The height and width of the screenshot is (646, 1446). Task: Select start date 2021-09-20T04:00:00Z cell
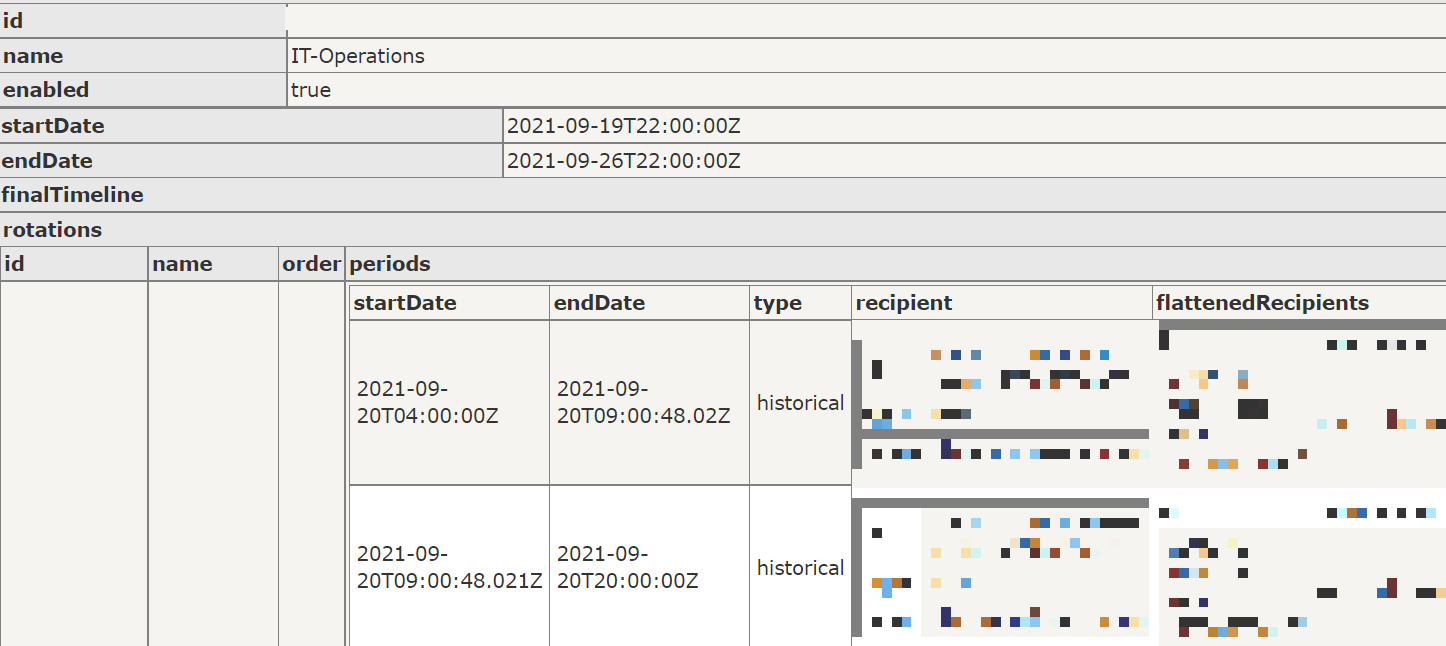pos(449,403)
